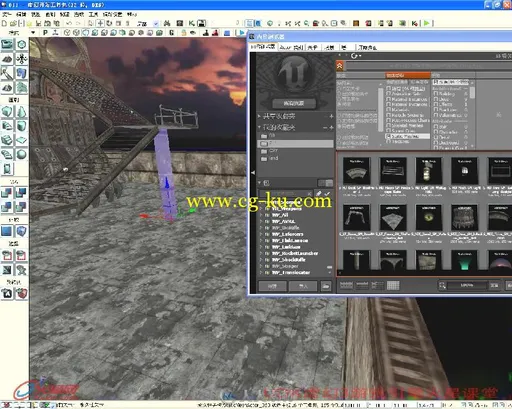Image resolution: width=512 pixels, height=409 pixels.
Task: Click the minus icon on my collections row
Action: tap(325, 127)
